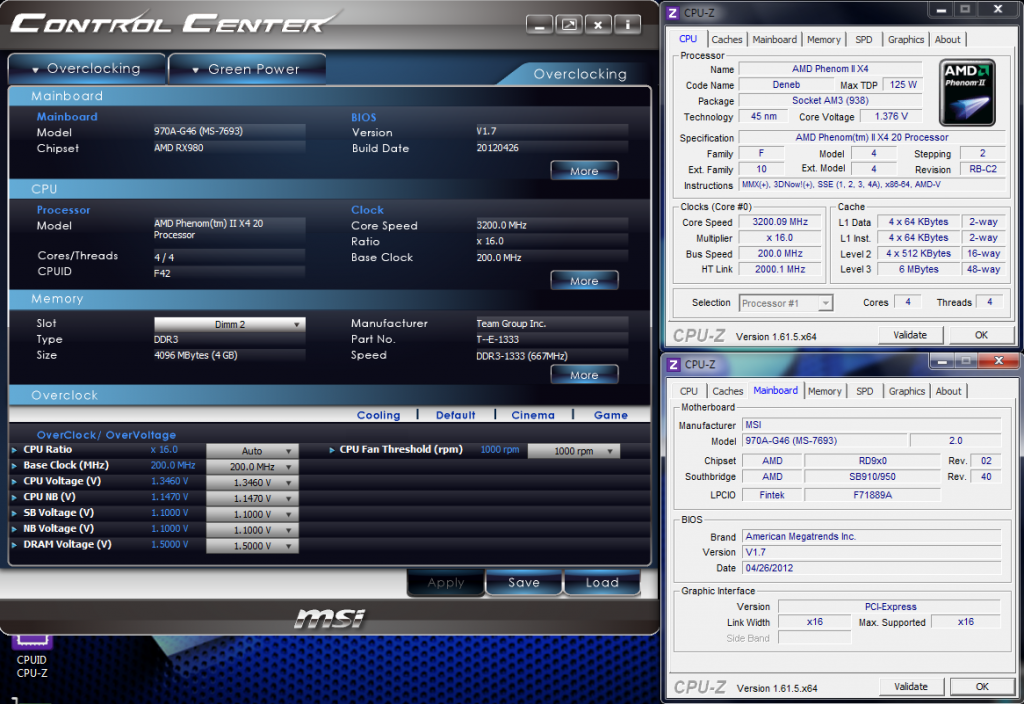Click the MSI logo at the bottom
The image size is (1024, 704).
(x=329, y=619)
